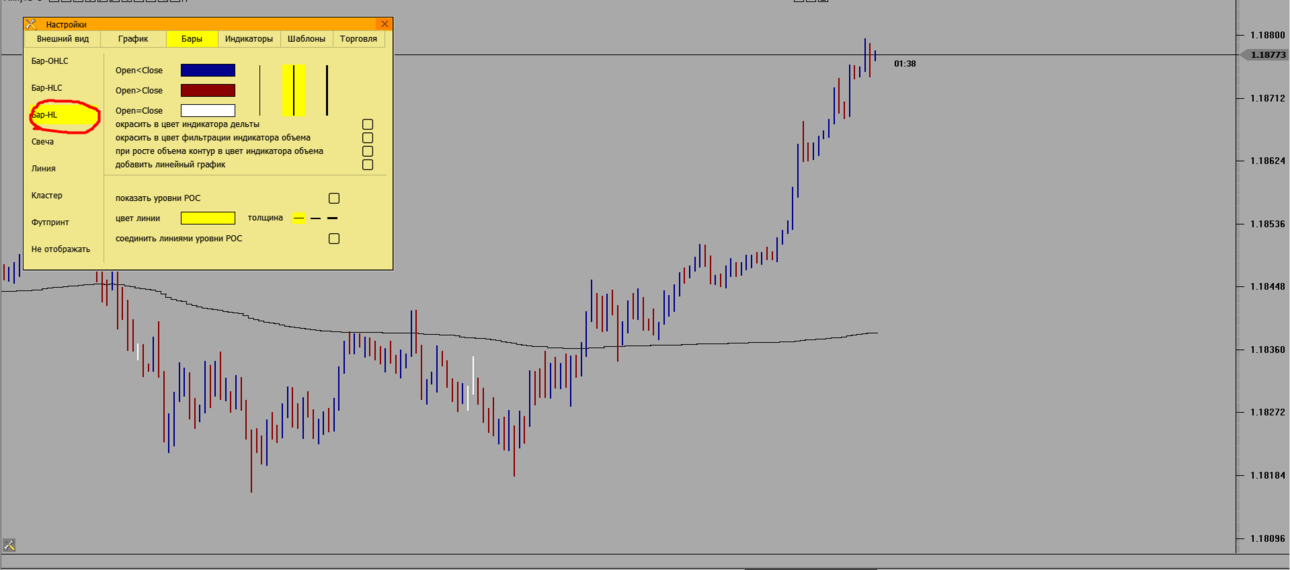Screen dimensions: 1290x570
Task: Click the Open>Close label
Action: pos(139,91)
